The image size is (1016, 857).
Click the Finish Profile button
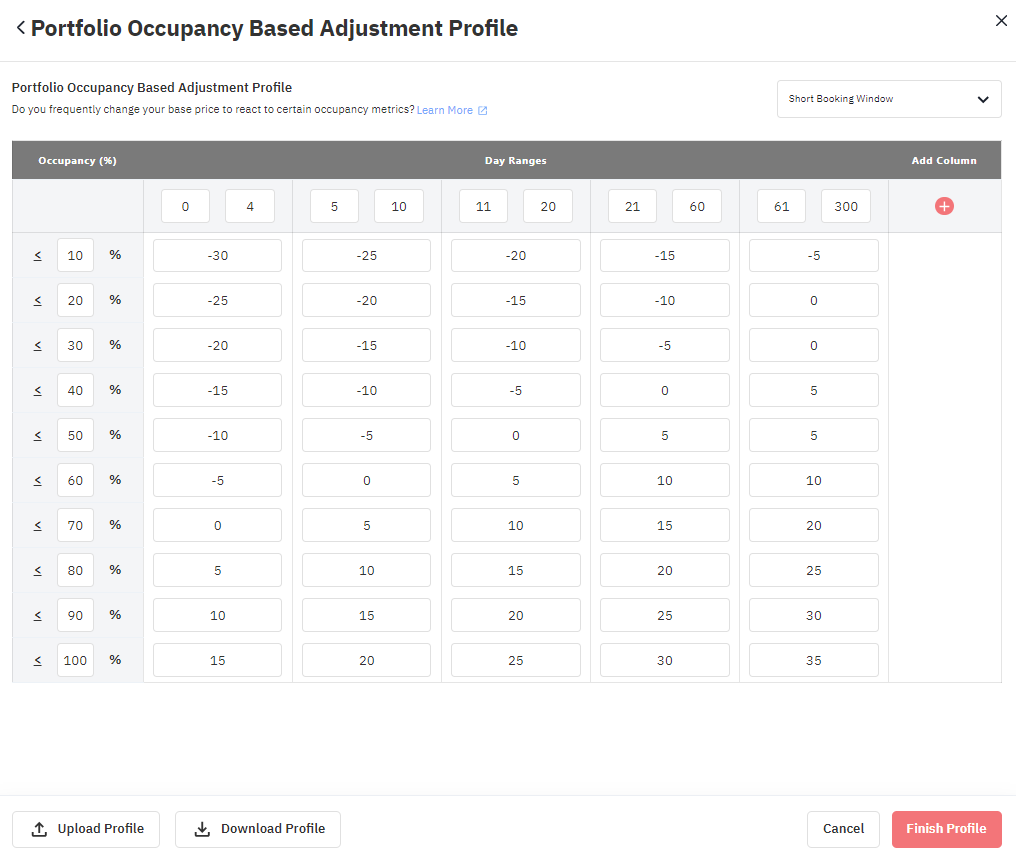(x=946, y=829)
